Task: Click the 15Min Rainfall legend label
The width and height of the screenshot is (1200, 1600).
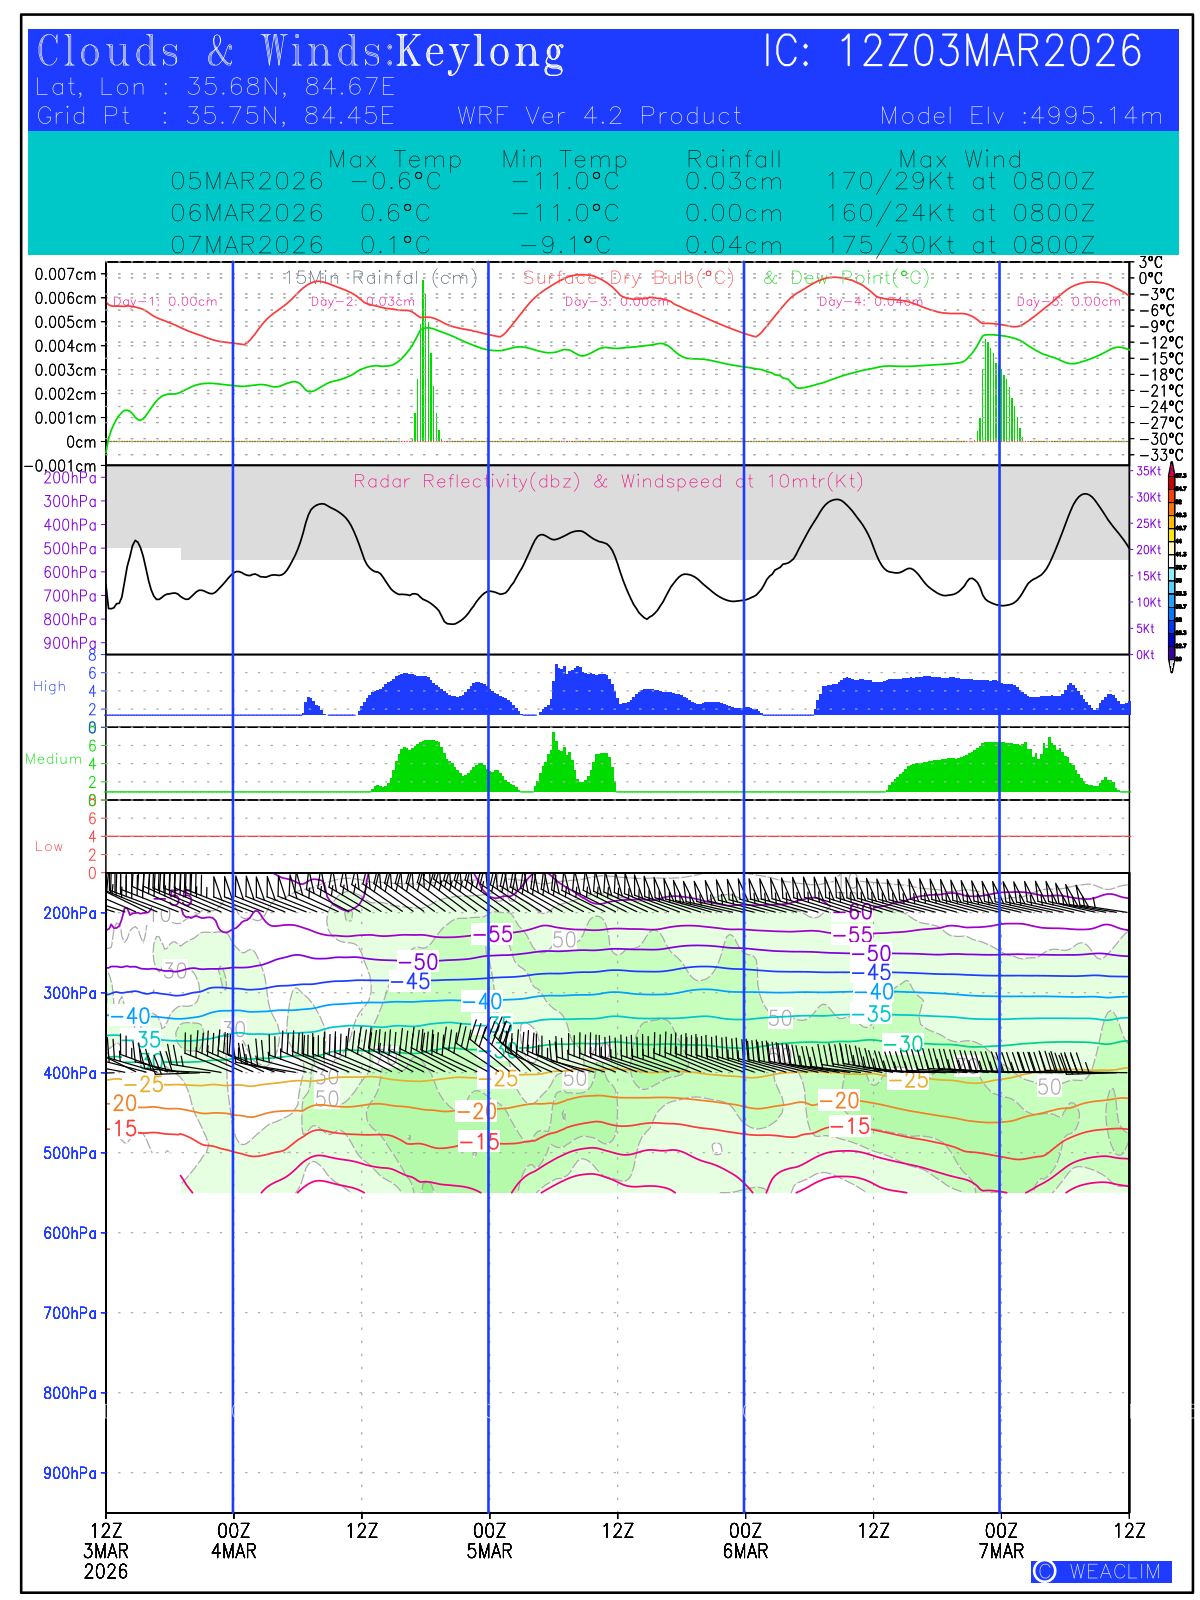Action: point(381,278)
